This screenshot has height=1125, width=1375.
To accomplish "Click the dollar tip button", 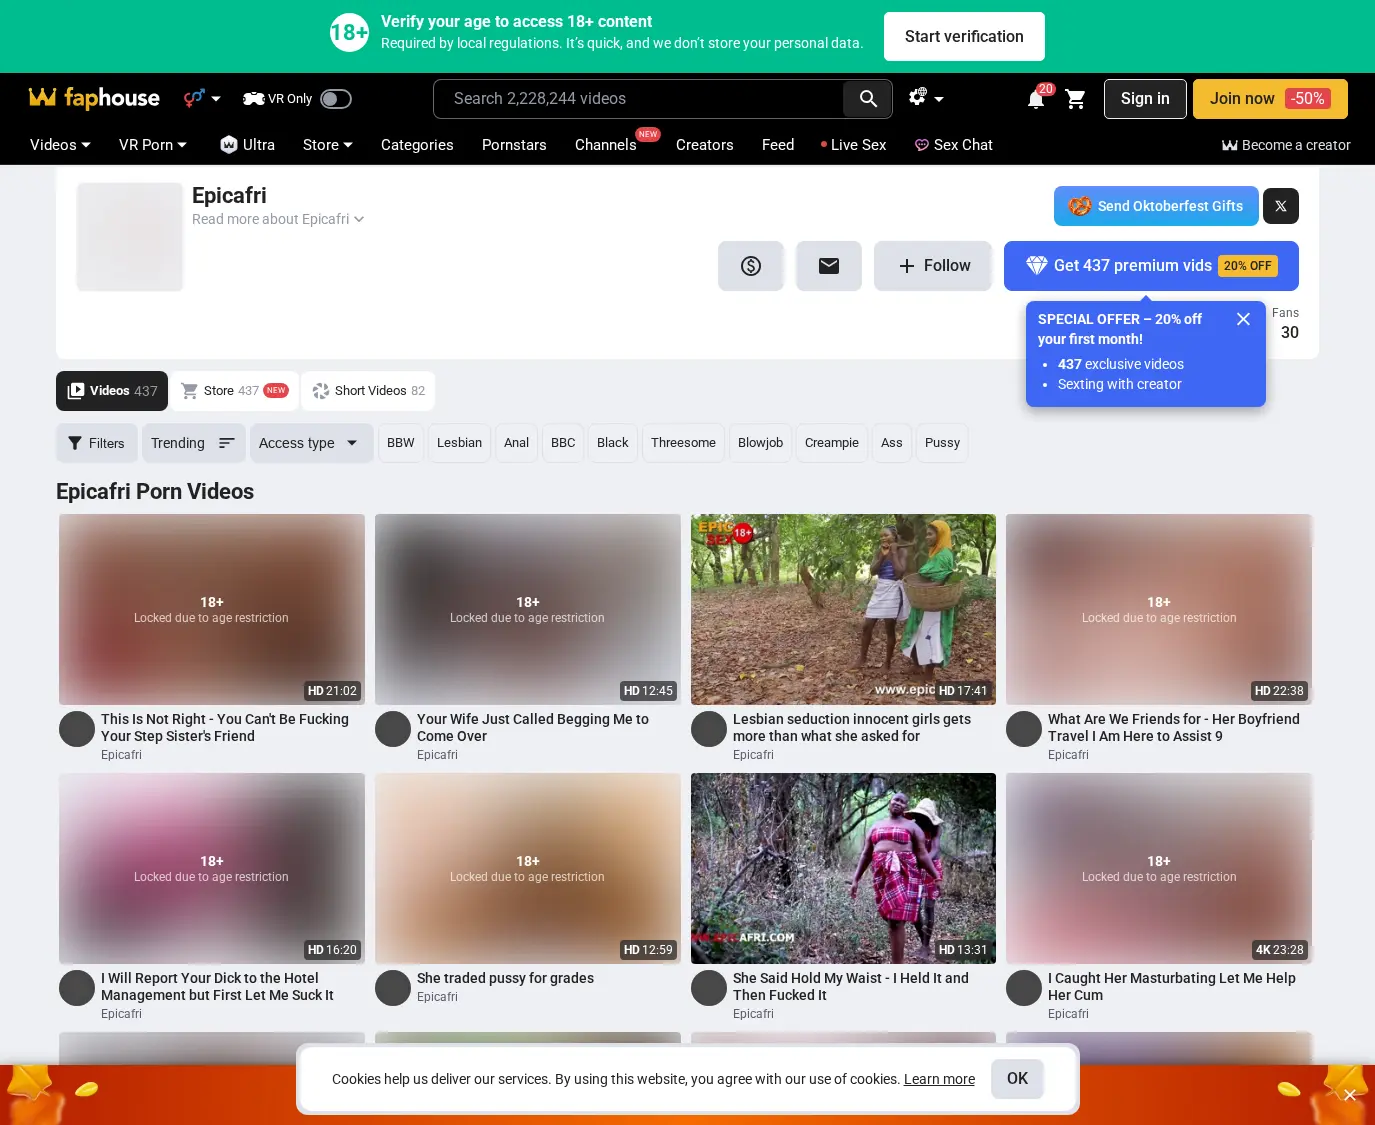I will click(x=751, y=266).
